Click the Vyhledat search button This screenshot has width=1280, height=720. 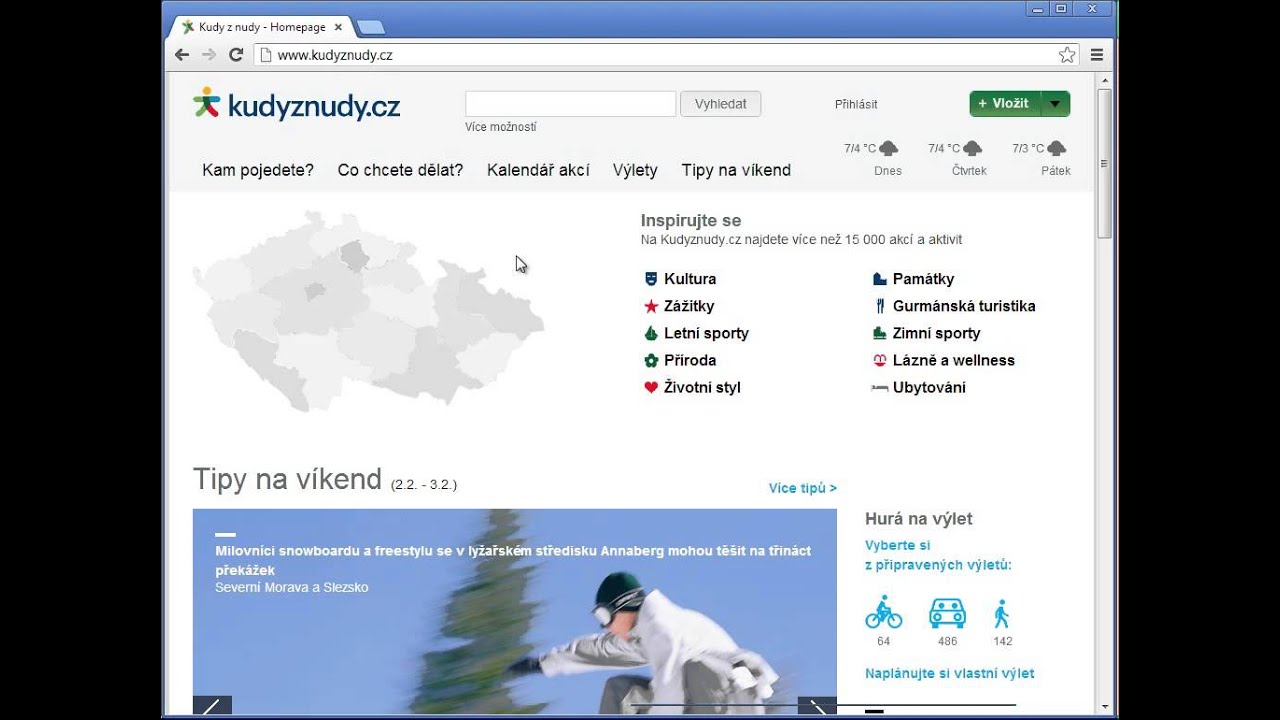(x=721, y=104)
